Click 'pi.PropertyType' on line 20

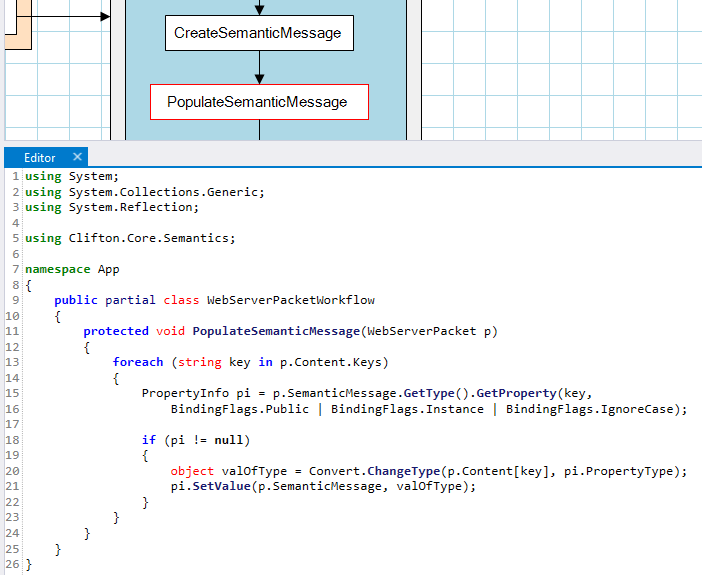618,471
